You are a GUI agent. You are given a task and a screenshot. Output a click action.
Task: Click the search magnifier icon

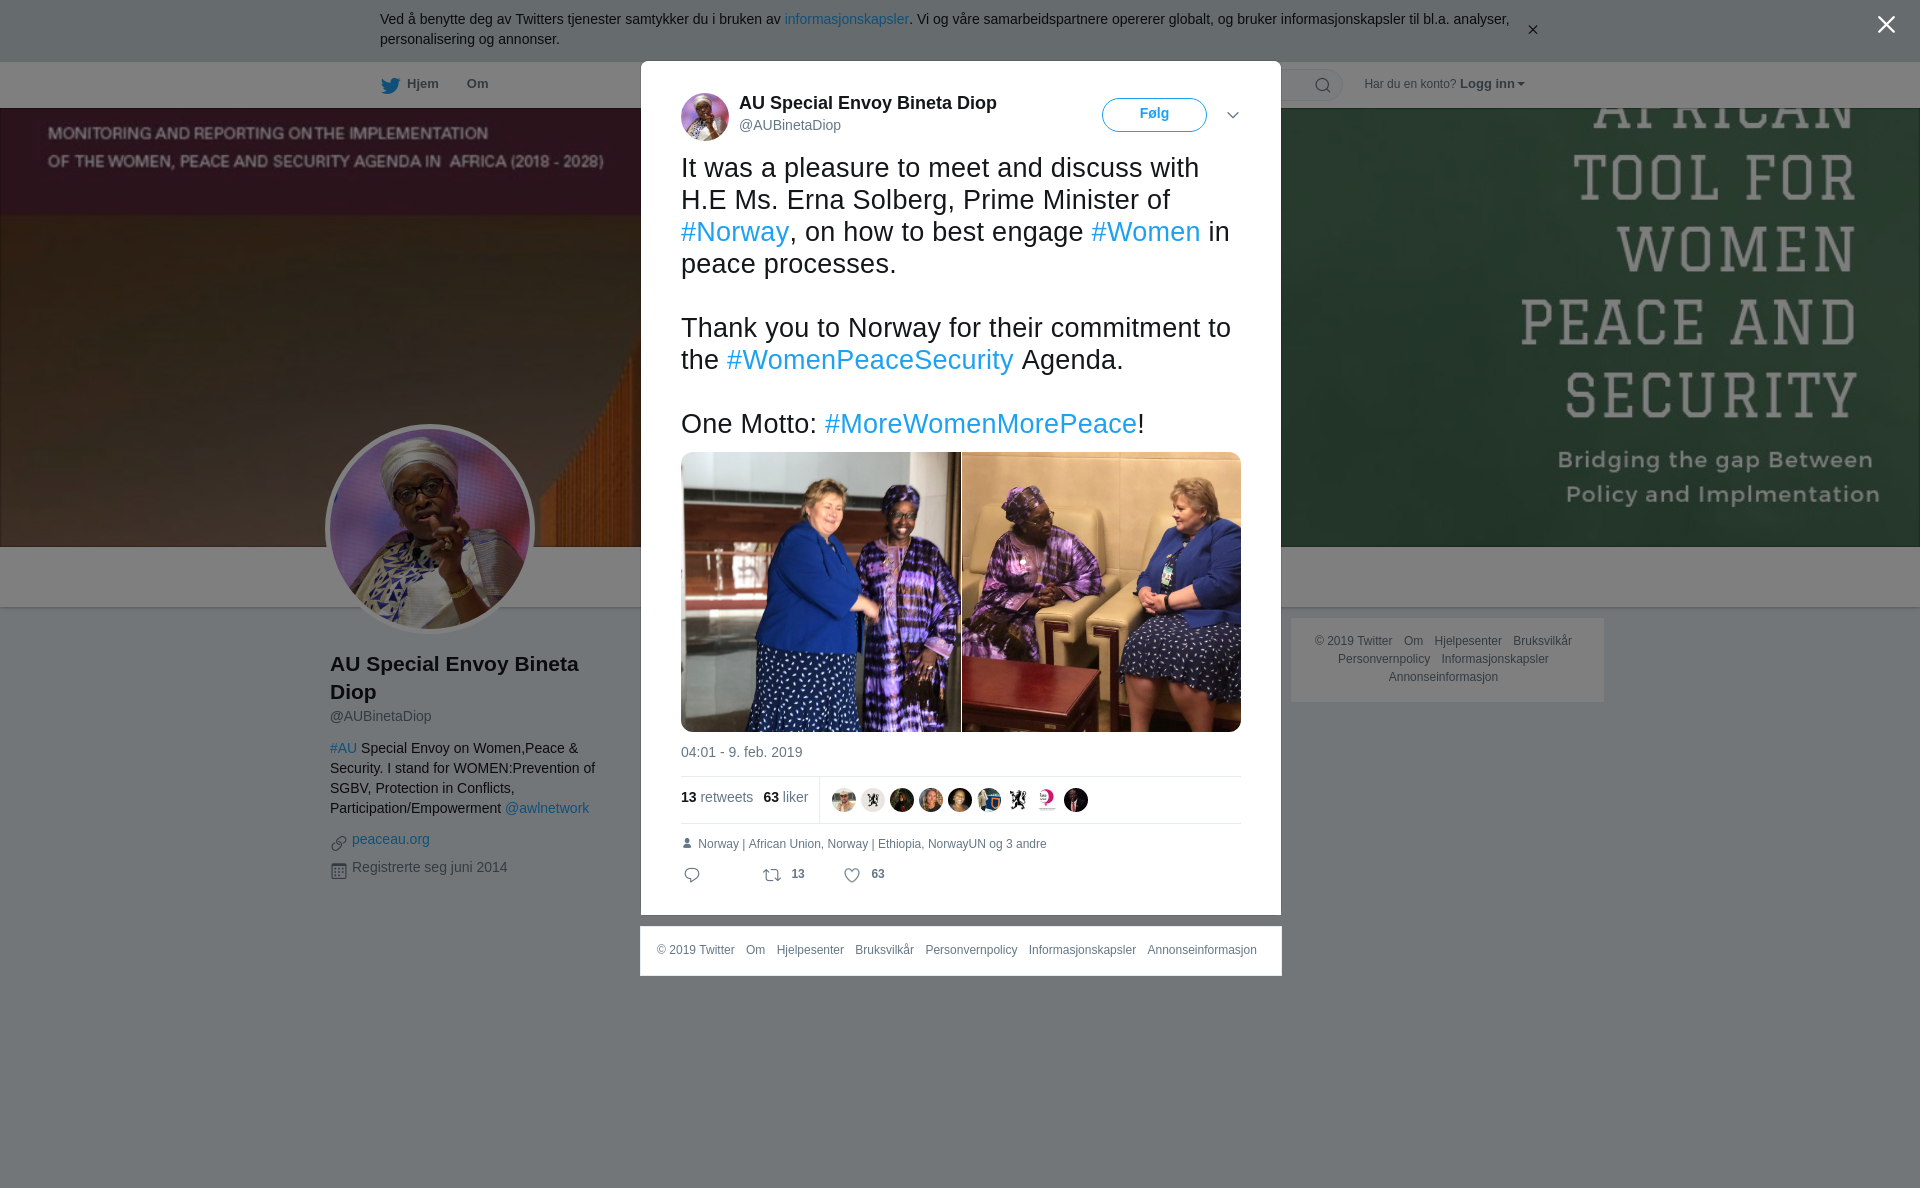tap(1322, 85)
